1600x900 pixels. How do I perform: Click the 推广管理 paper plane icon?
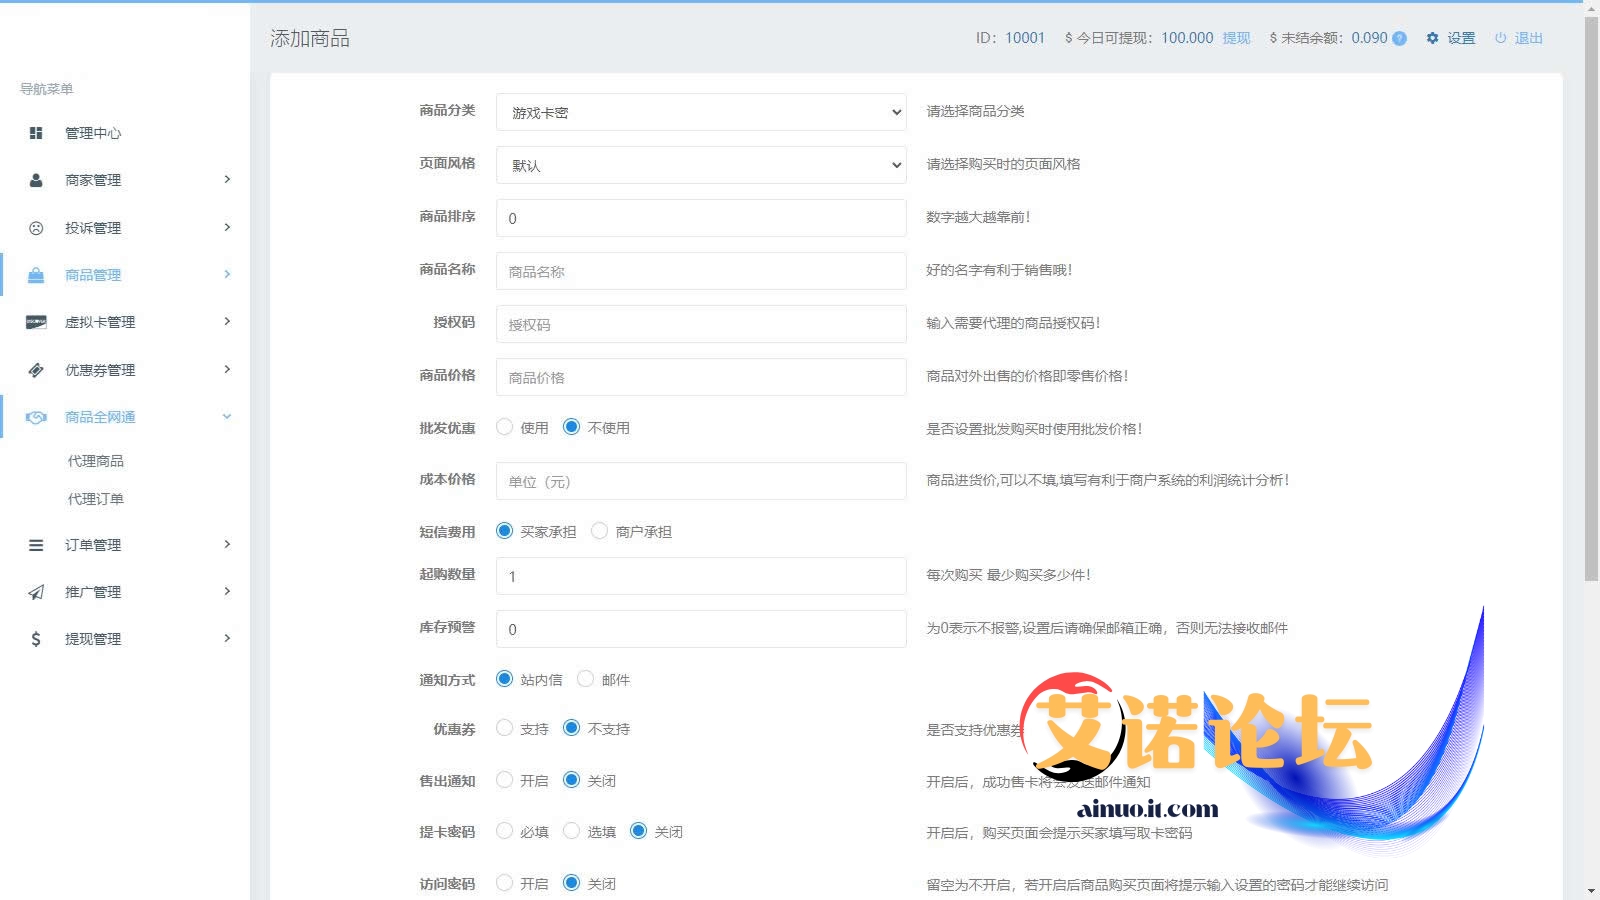pos(36,592)
